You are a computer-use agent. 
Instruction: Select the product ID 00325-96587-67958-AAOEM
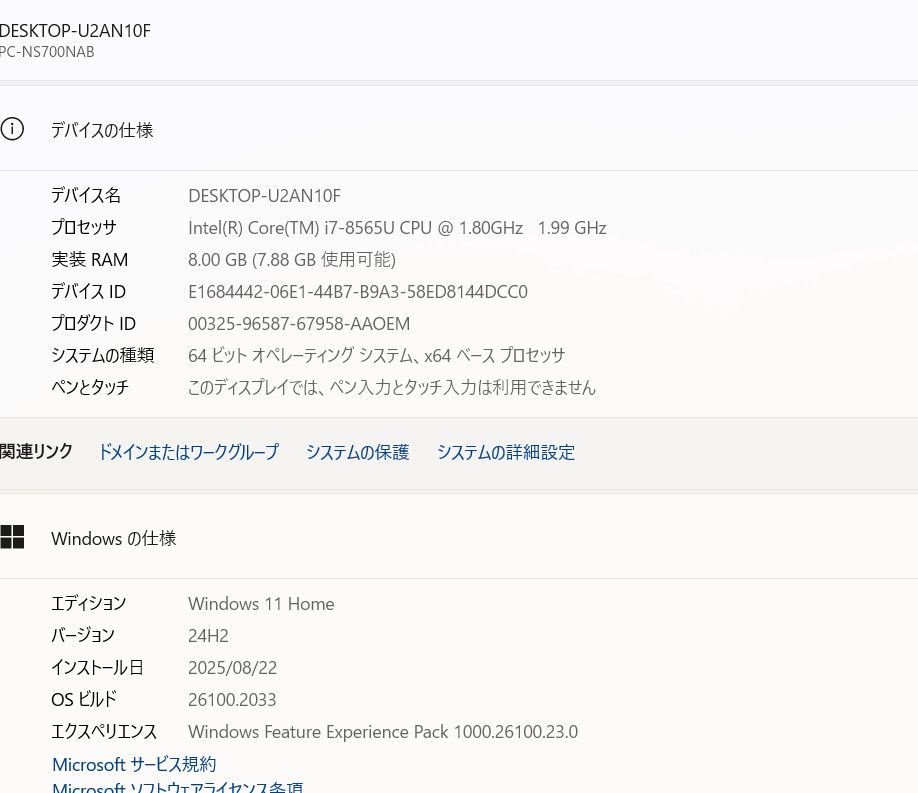click(x=299, y=324)
